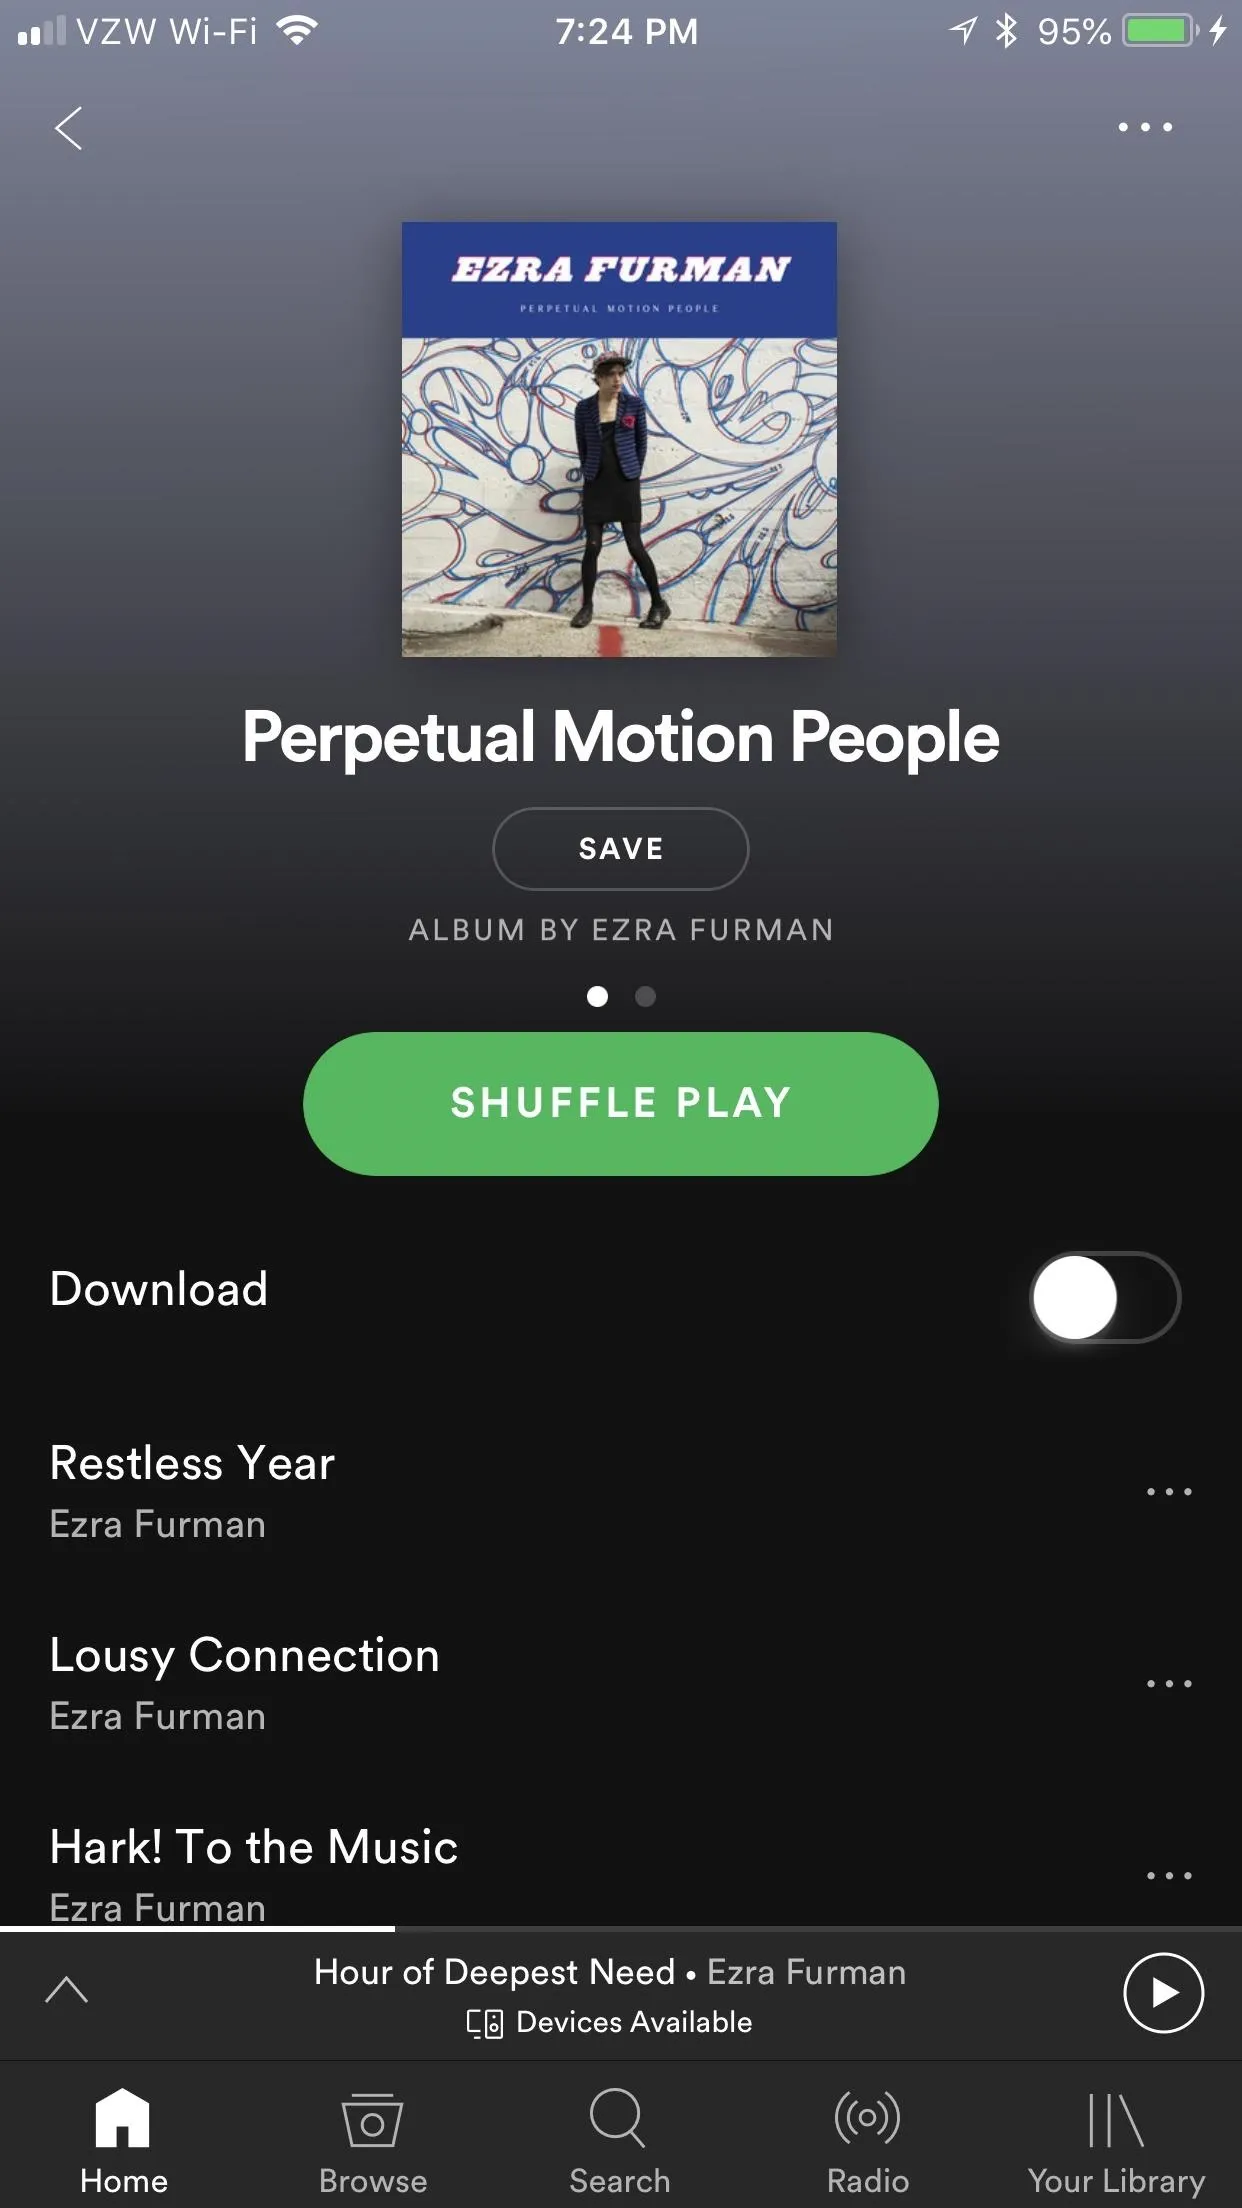The height and width of the screenshot is (2208, 1242).
Task: Open the options menu for Lousy Connection
Action: tap(1169, 1683)
